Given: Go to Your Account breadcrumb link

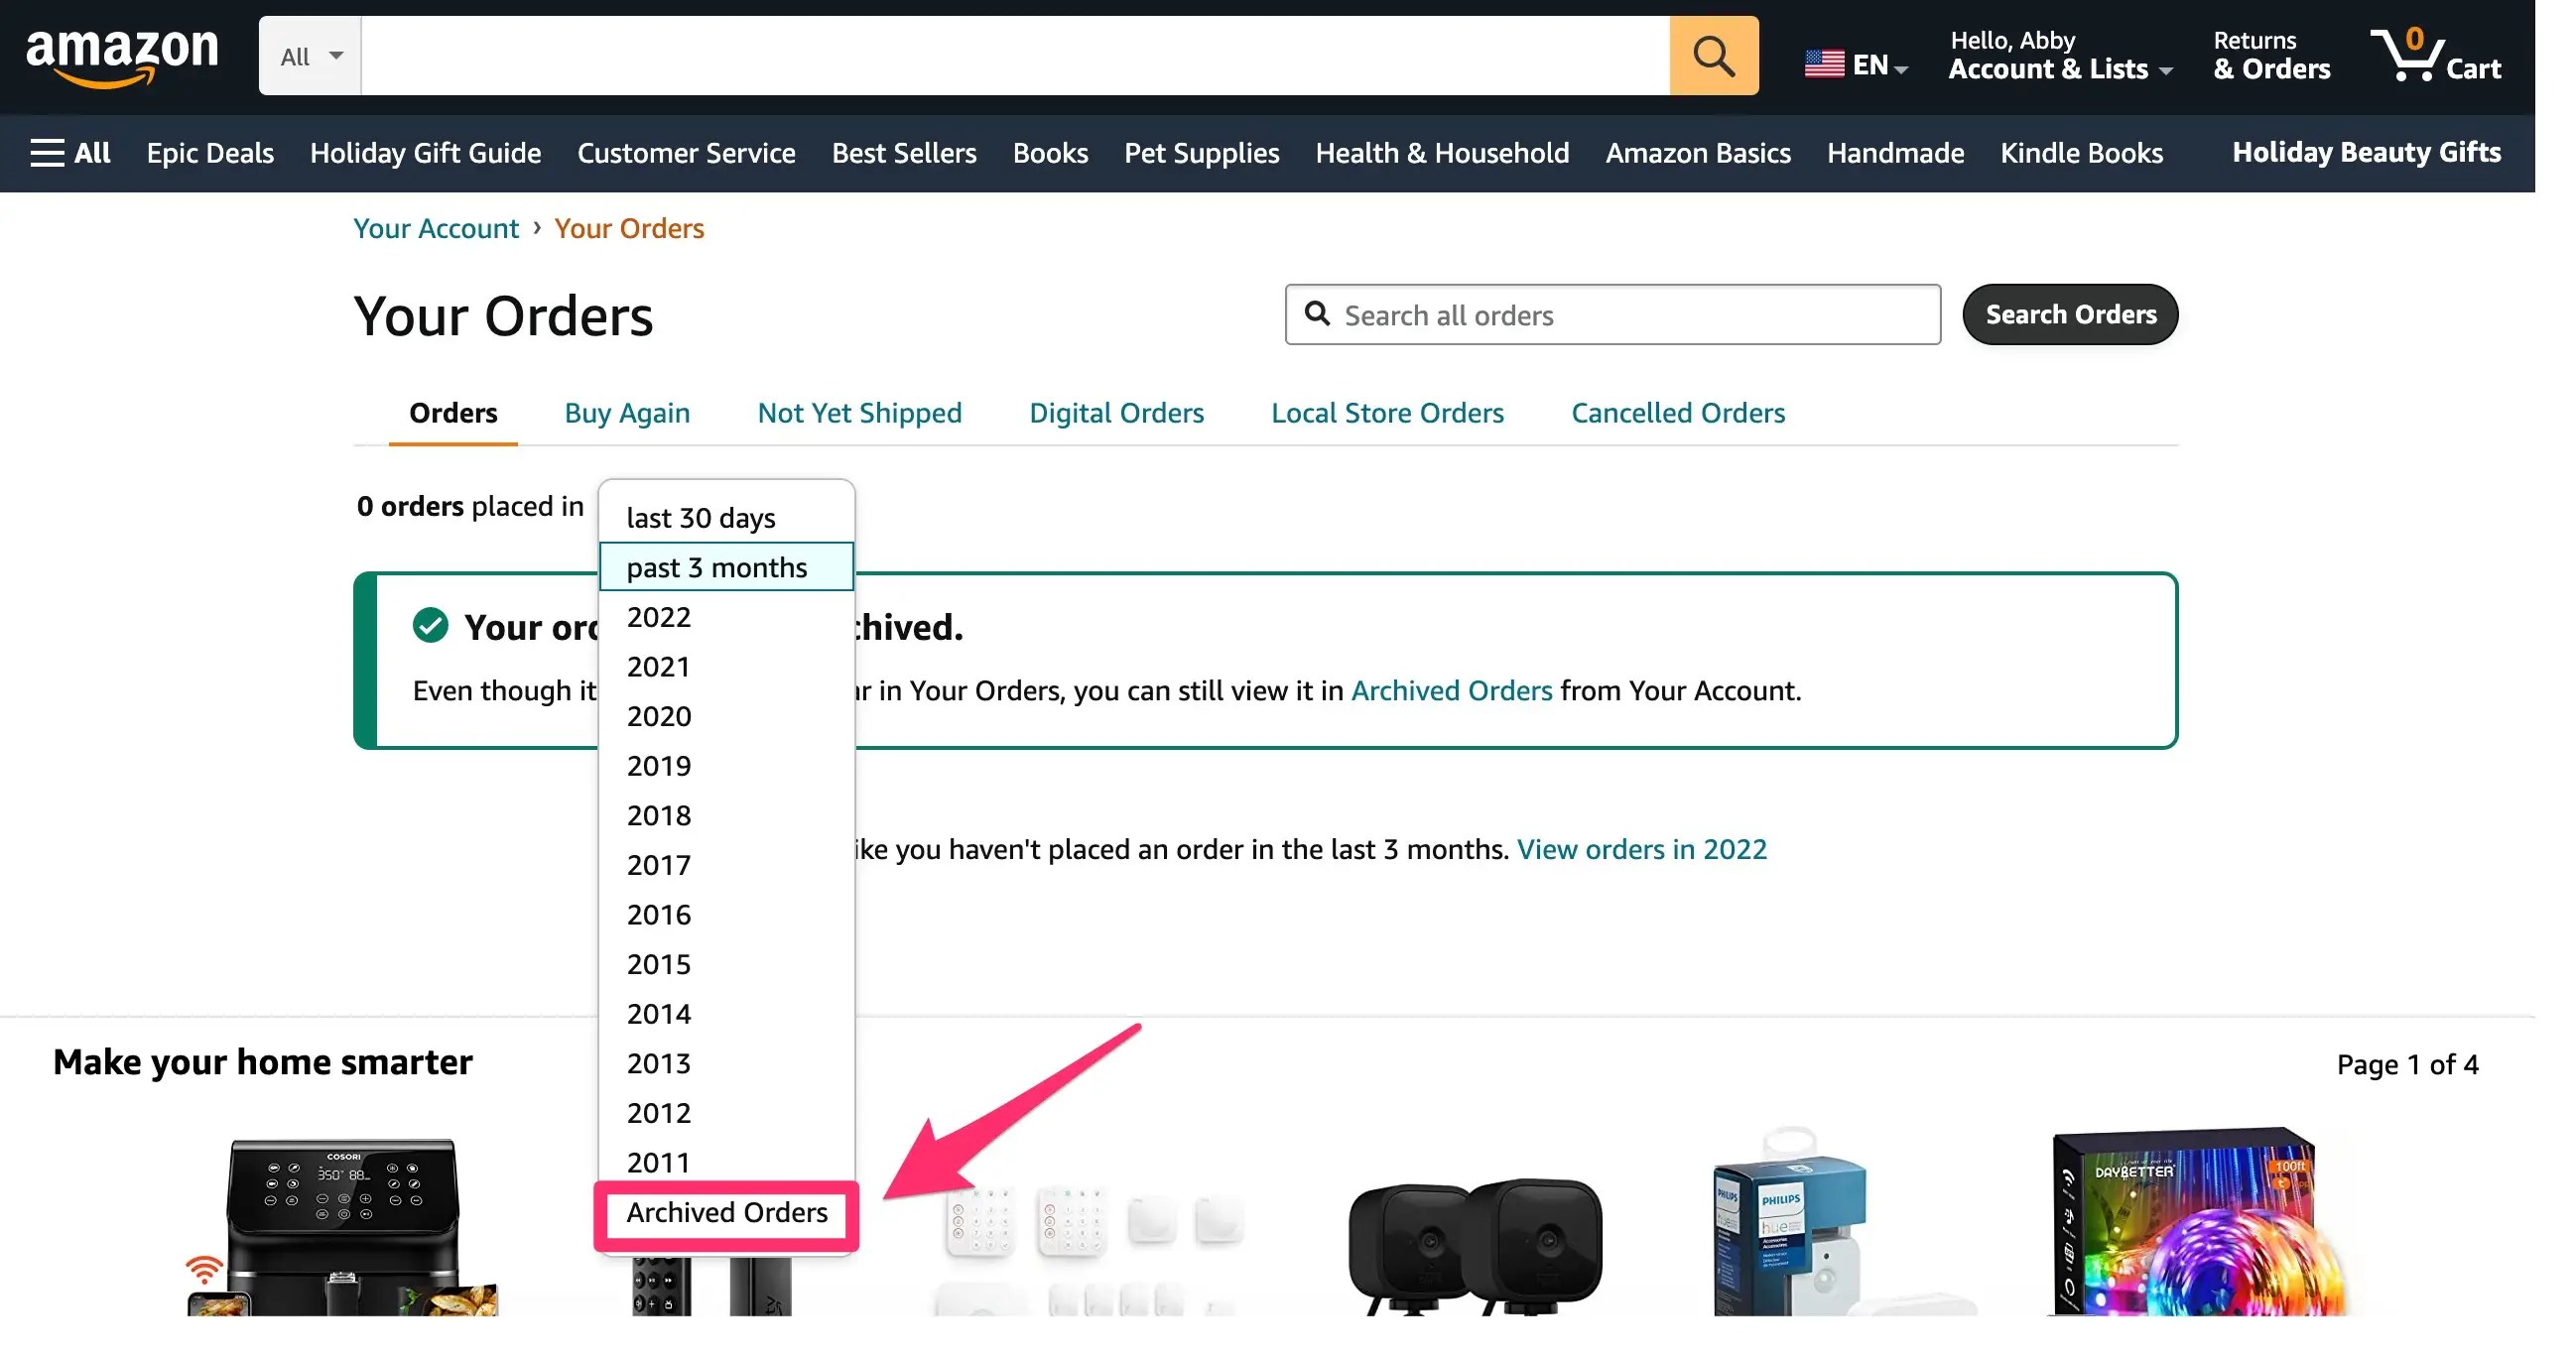Looking at the screenshot, I should tap(436, 229).
